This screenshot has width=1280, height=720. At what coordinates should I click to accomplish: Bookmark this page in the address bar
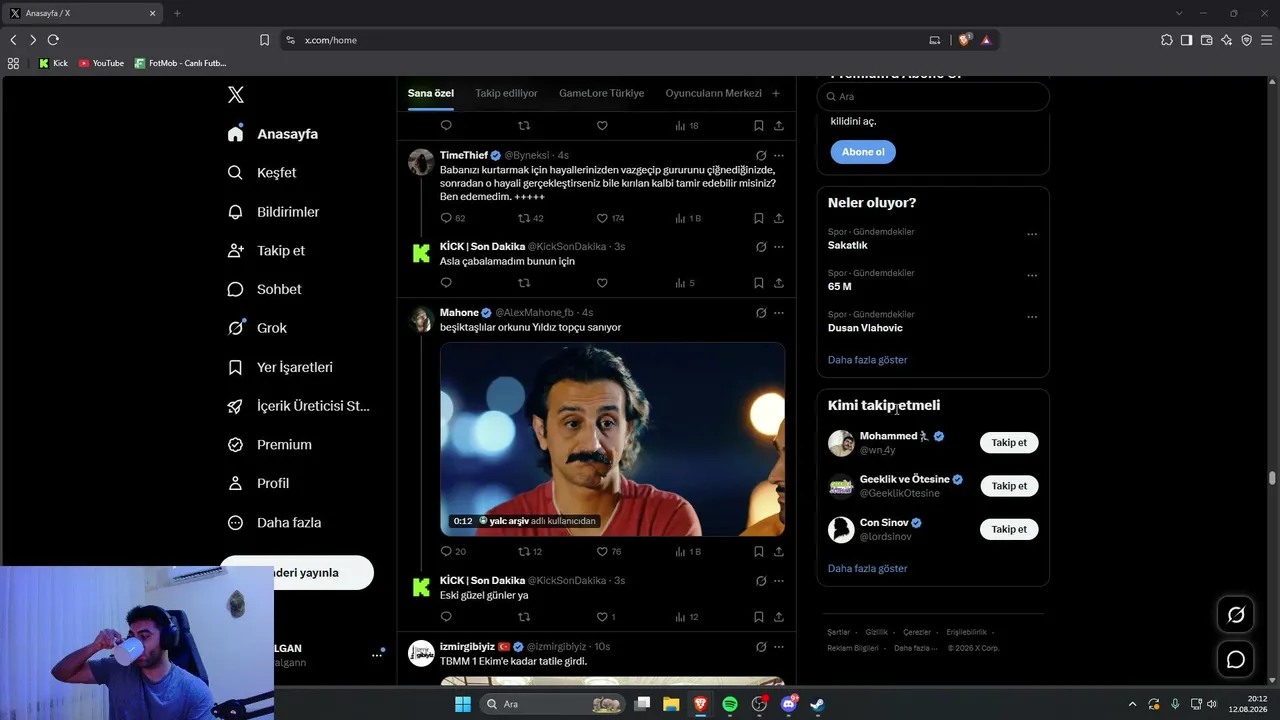(x=264, y=40)
